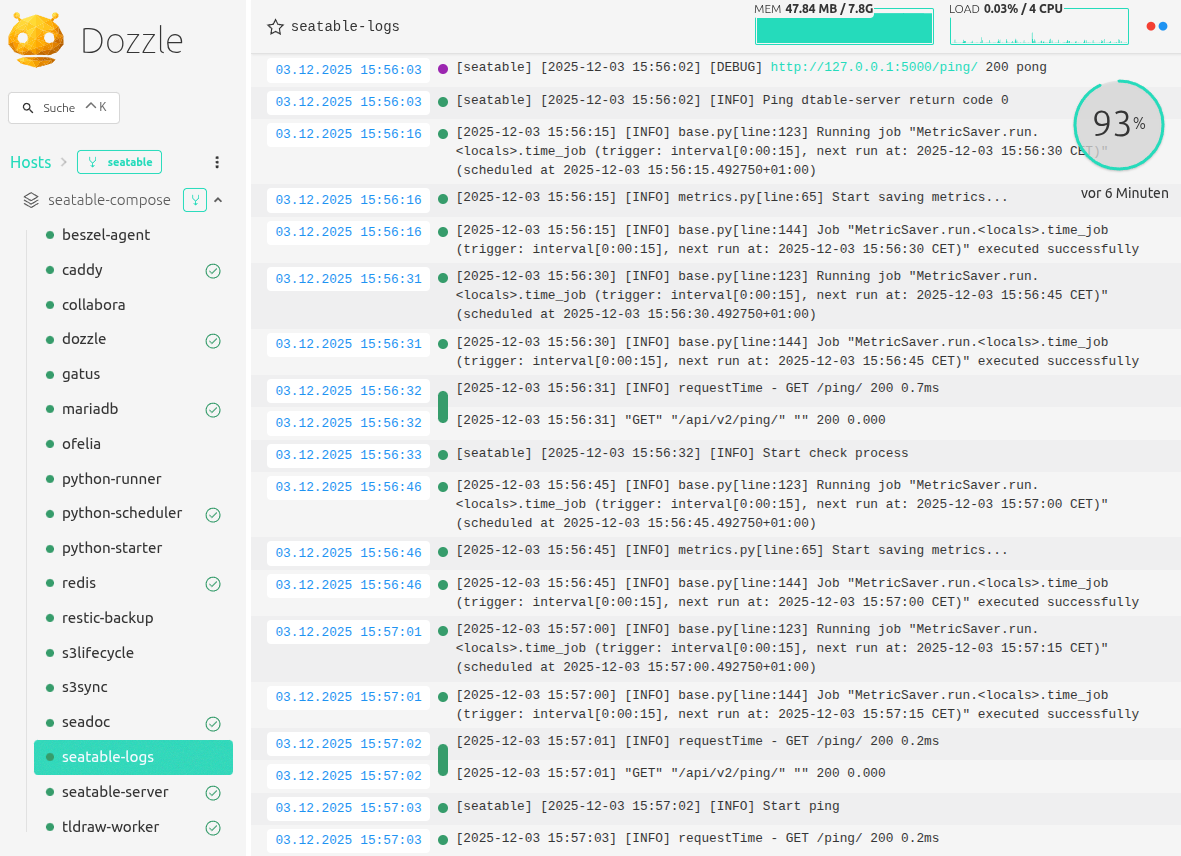Viewport: 1181px width, 856px height.
Task: Toggle the filter button next to seatable-compose
Action: tap(195, 199)
